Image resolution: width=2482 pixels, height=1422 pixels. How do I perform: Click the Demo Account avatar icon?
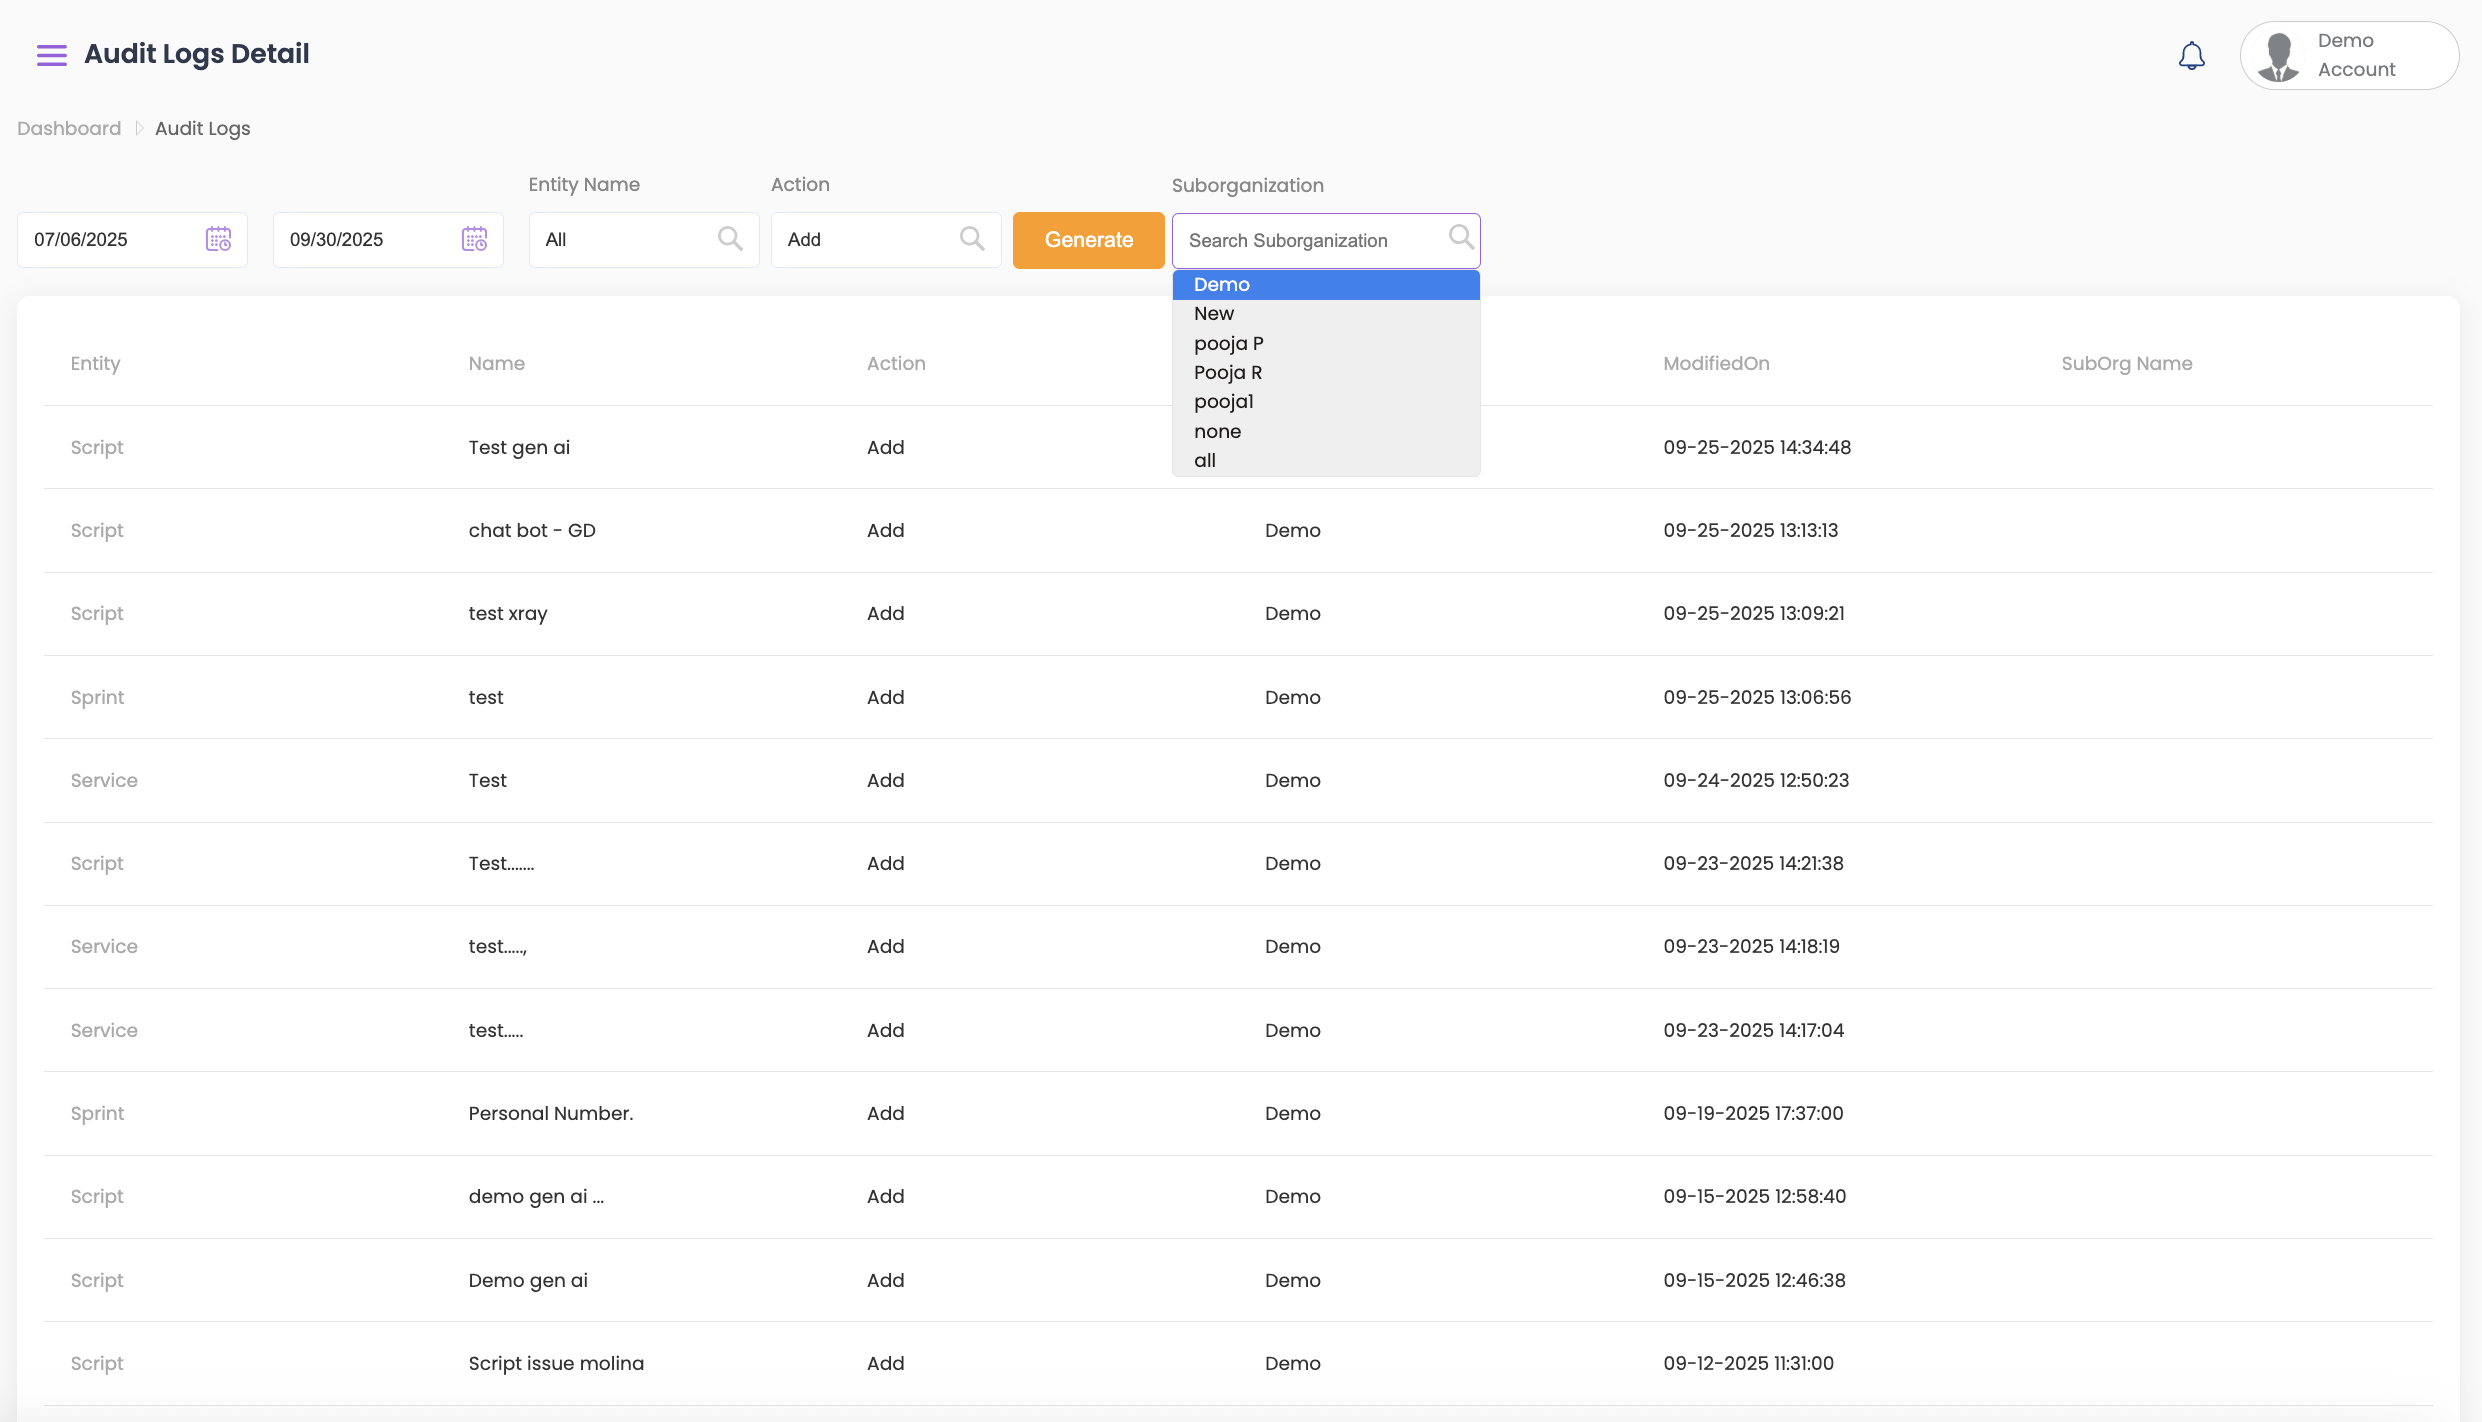click(x=2279, y=56)
